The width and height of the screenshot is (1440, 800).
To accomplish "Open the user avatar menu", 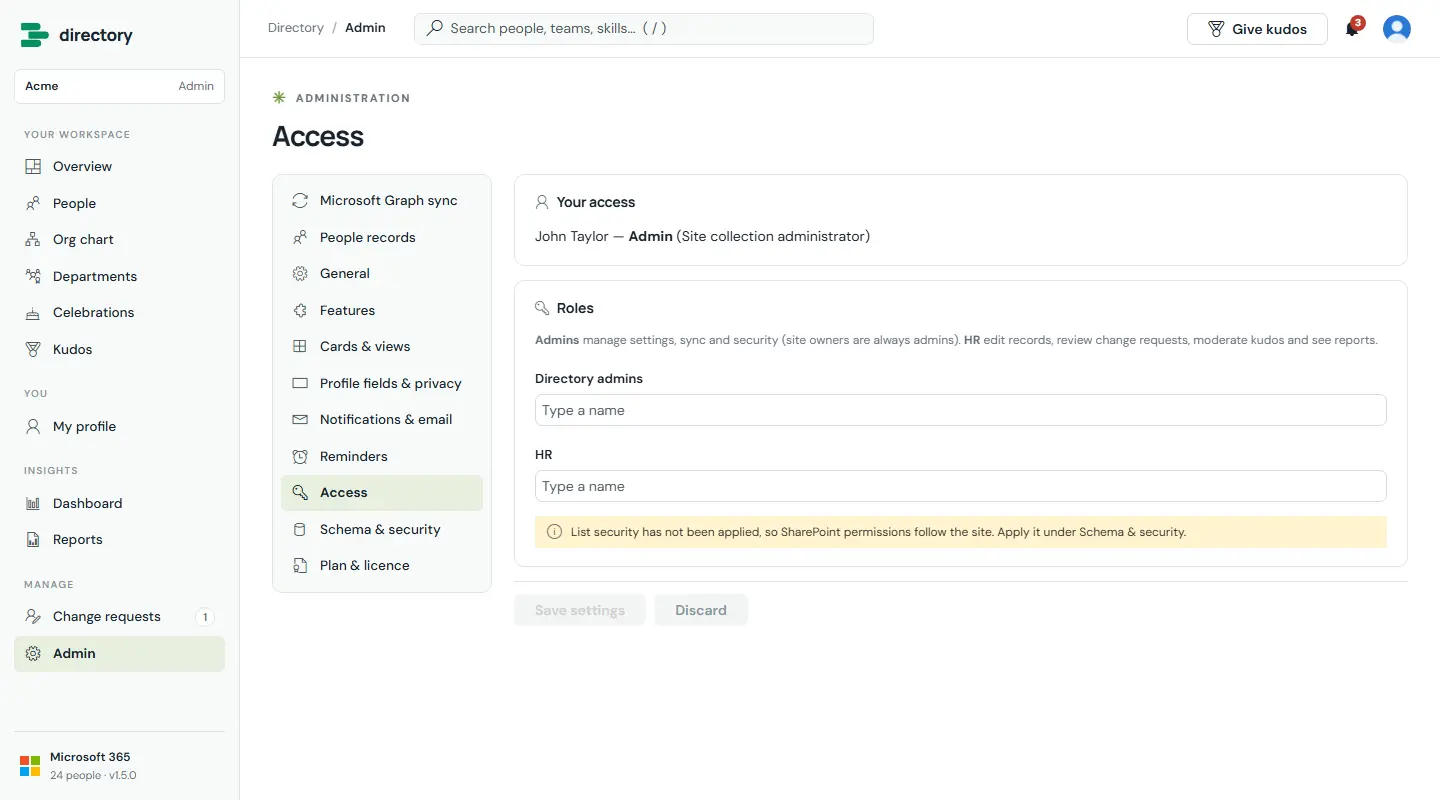I will (x=1397, y=29).
